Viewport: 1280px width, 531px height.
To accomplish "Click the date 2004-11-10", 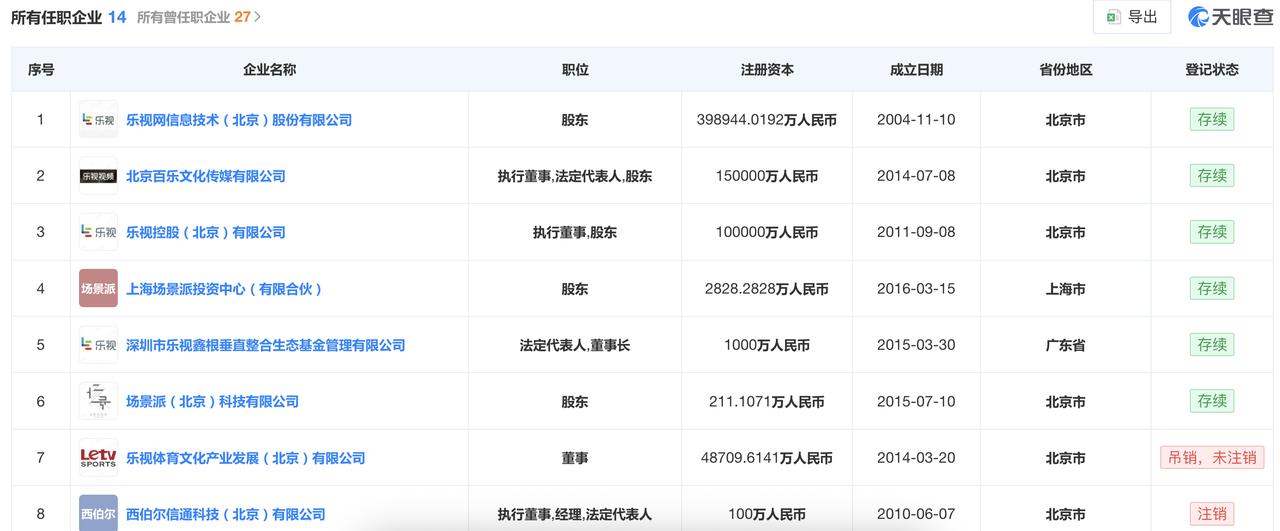I will point(916,120).
